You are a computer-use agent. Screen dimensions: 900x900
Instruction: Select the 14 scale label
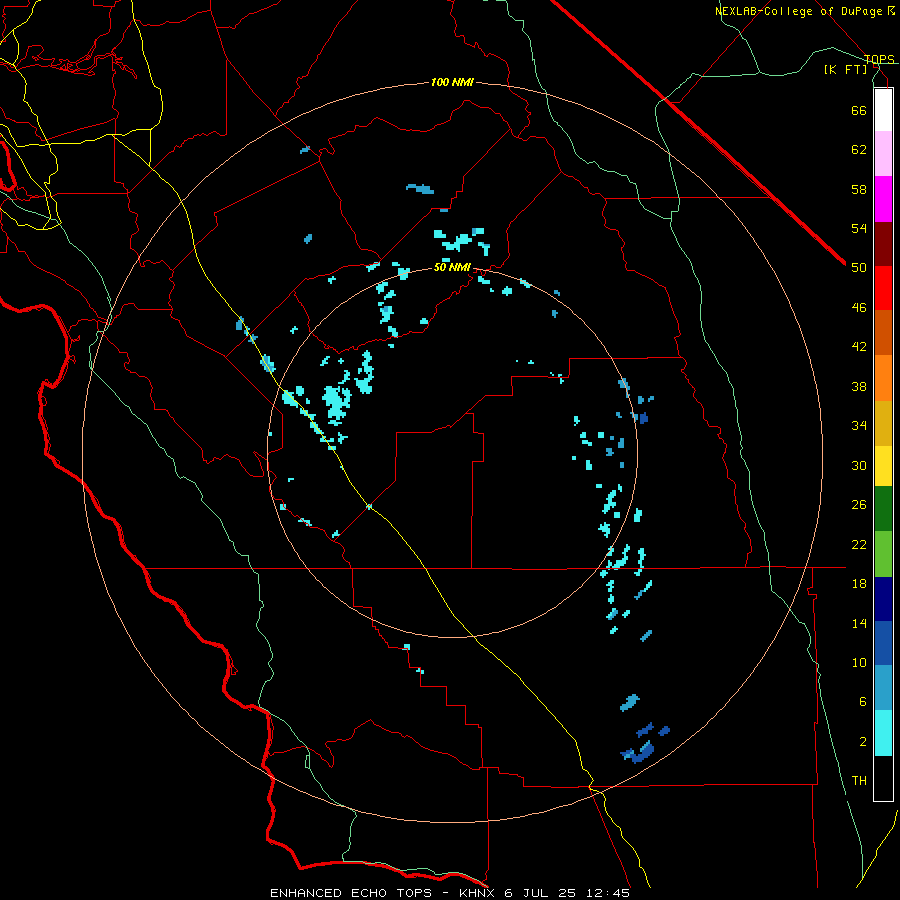pos(859,623)
